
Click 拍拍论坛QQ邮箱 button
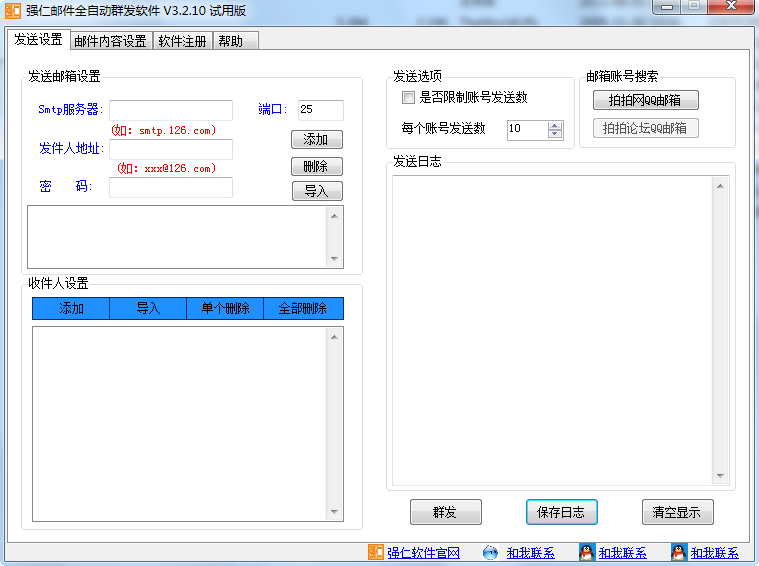click(646, 128)
